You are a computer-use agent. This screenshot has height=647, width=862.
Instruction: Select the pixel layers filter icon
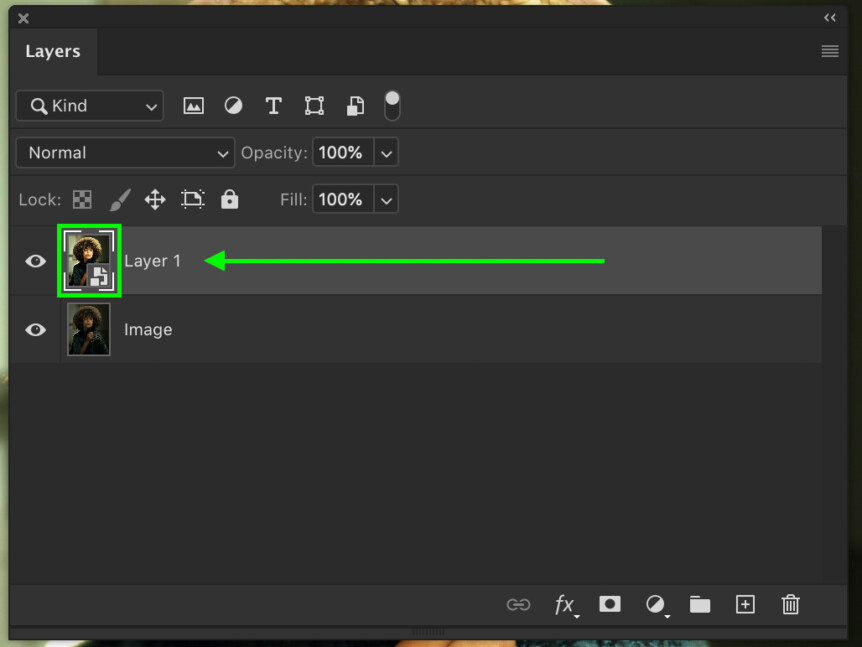(x=193, y=105)
